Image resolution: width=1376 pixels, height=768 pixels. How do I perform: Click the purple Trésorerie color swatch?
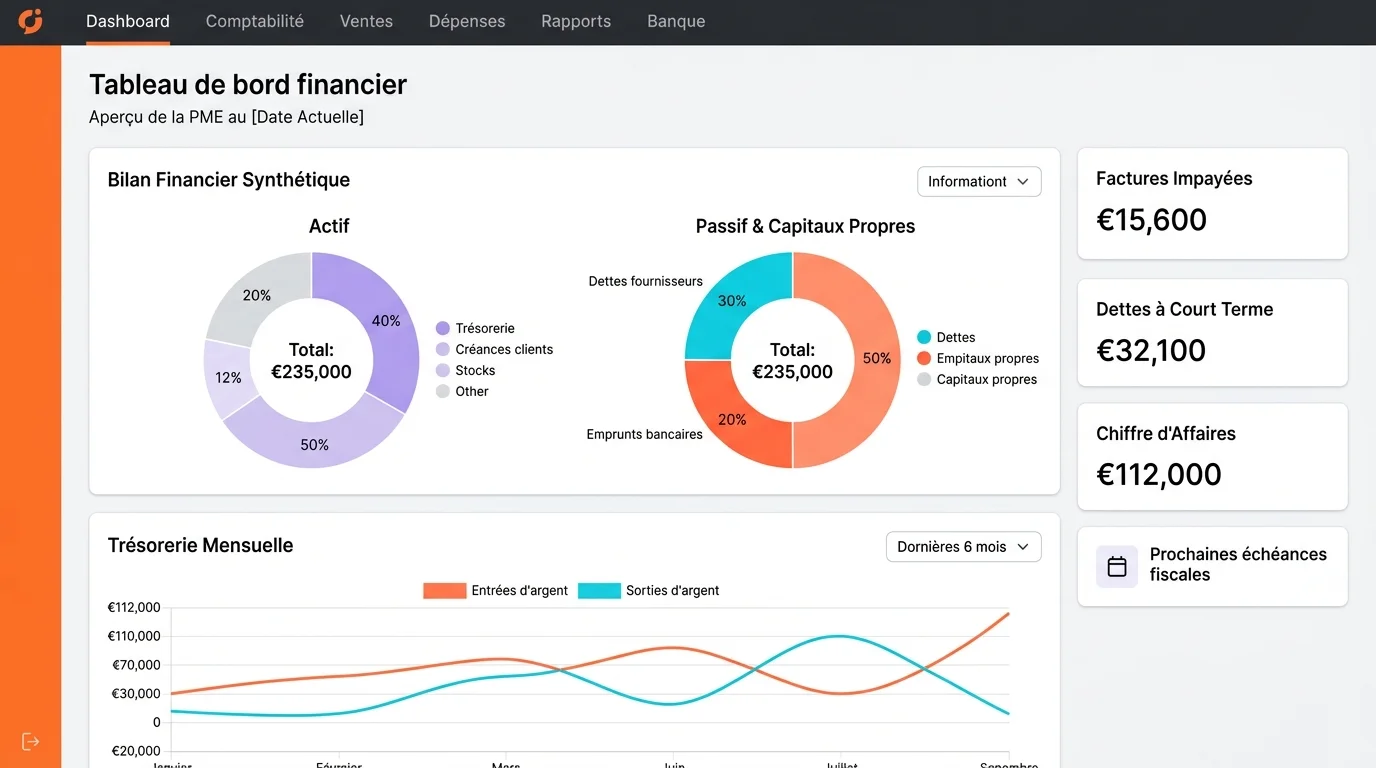(x=443, y=328)
